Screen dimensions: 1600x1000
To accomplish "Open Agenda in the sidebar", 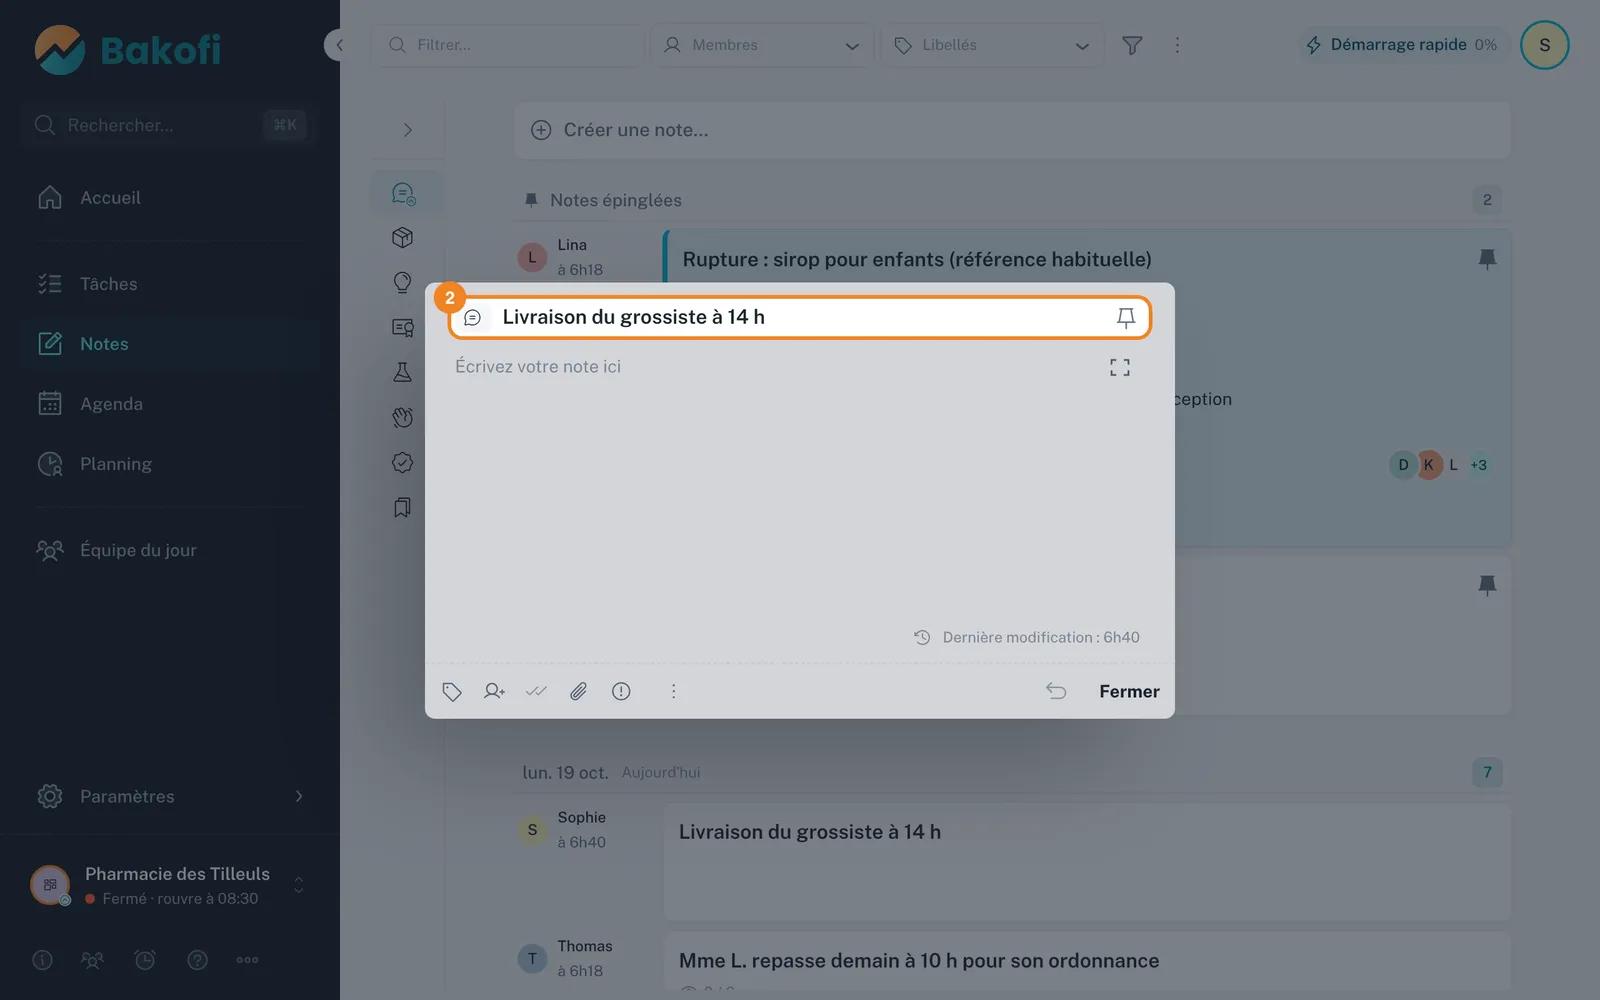I will click(x=170, y=404).
